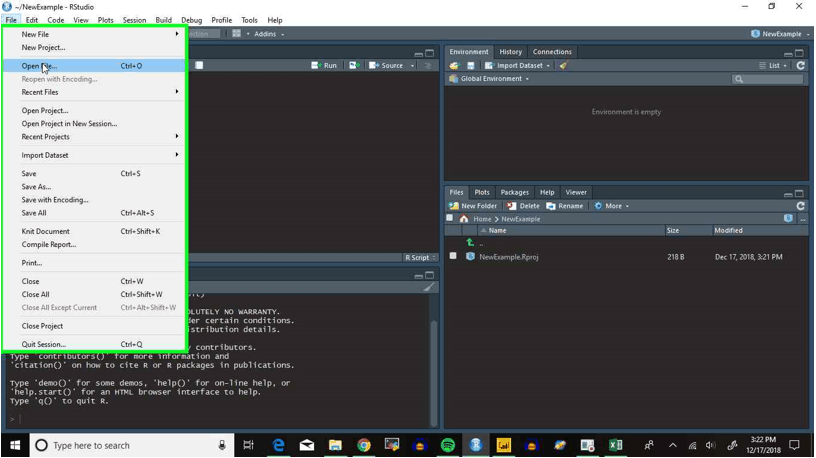Click the save workspace icon in Environment
The height and width of the screenshot is (458, 816).
(470, 66)
